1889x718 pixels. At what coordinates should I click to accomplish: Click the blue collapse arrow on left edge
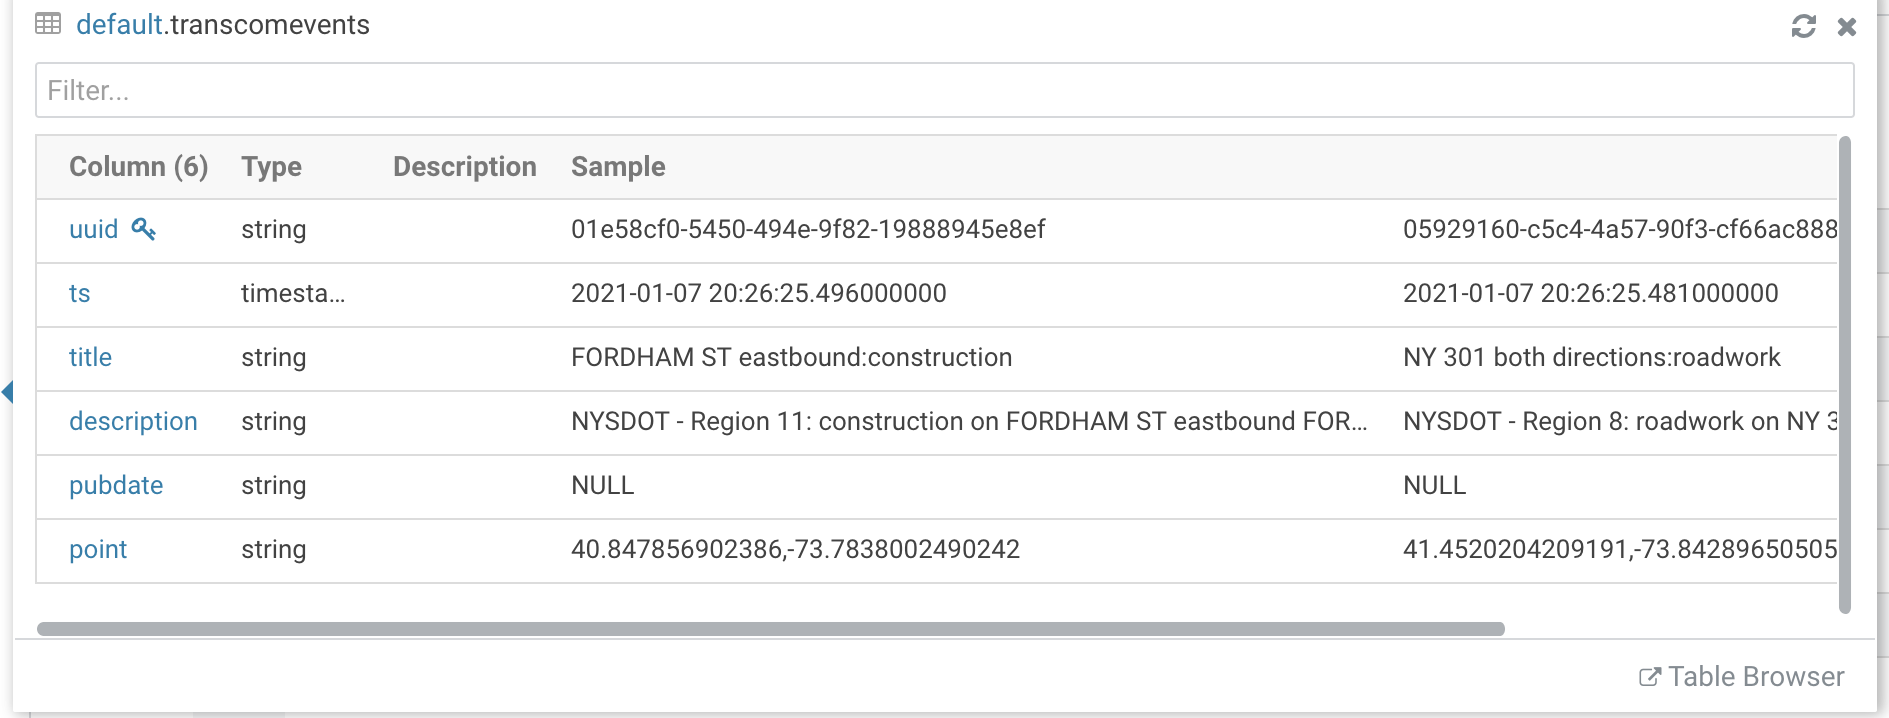[x=8, y=391]
